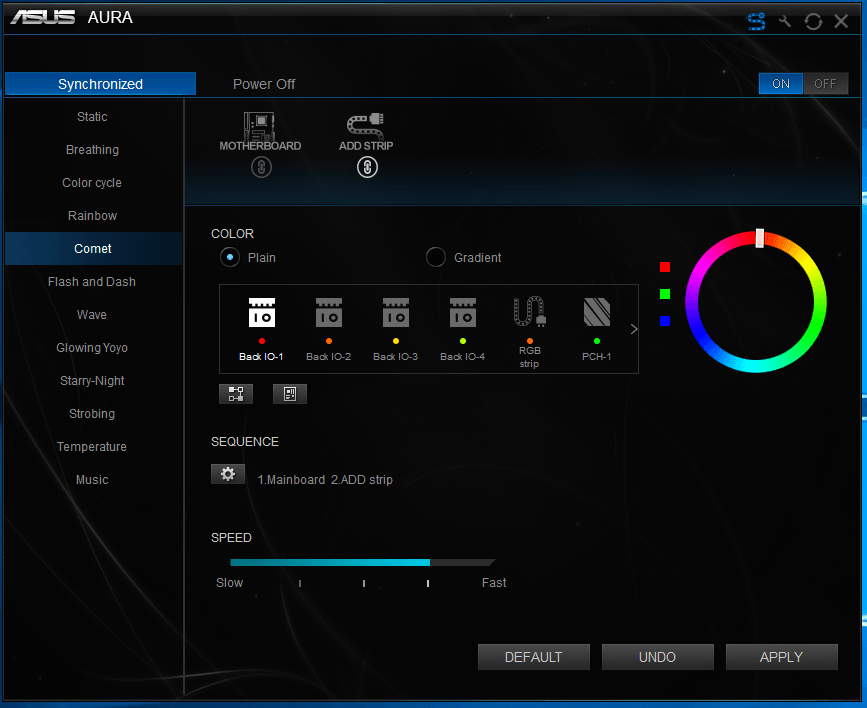Select the Back IO-1 LED zone

pyautogui.click(x=262, y=329)
